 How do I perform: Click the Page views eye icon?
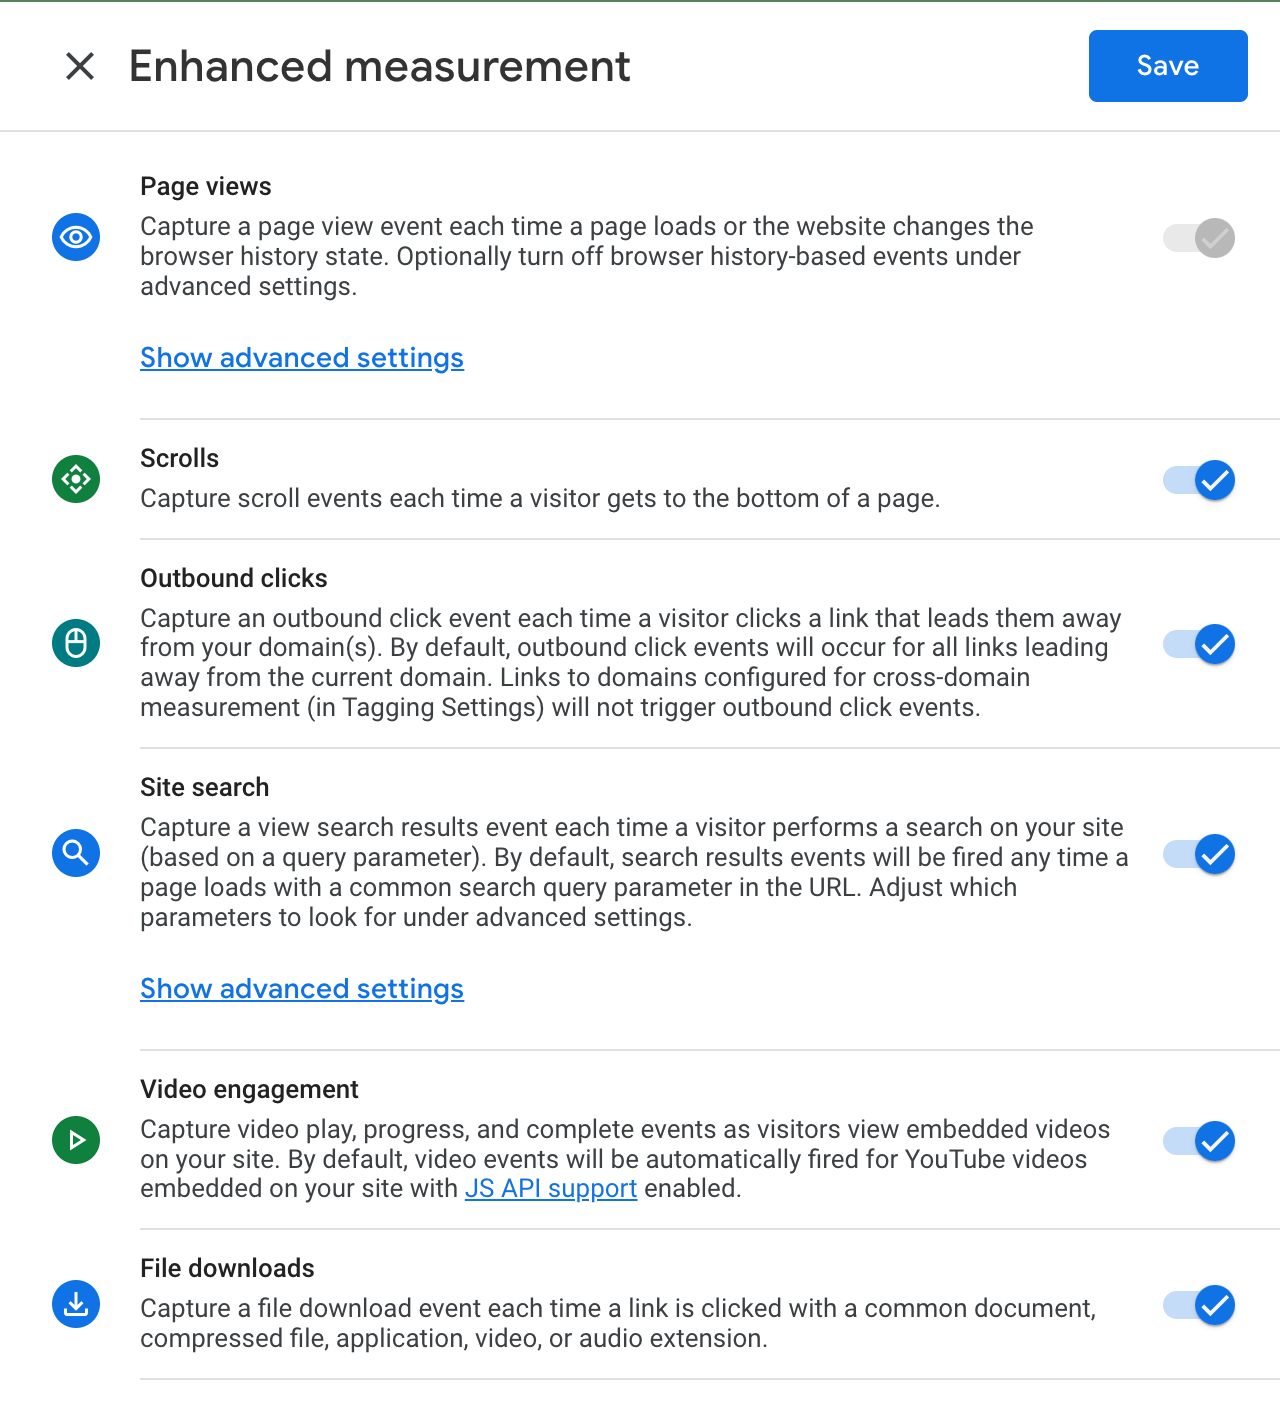coord(76,237)
